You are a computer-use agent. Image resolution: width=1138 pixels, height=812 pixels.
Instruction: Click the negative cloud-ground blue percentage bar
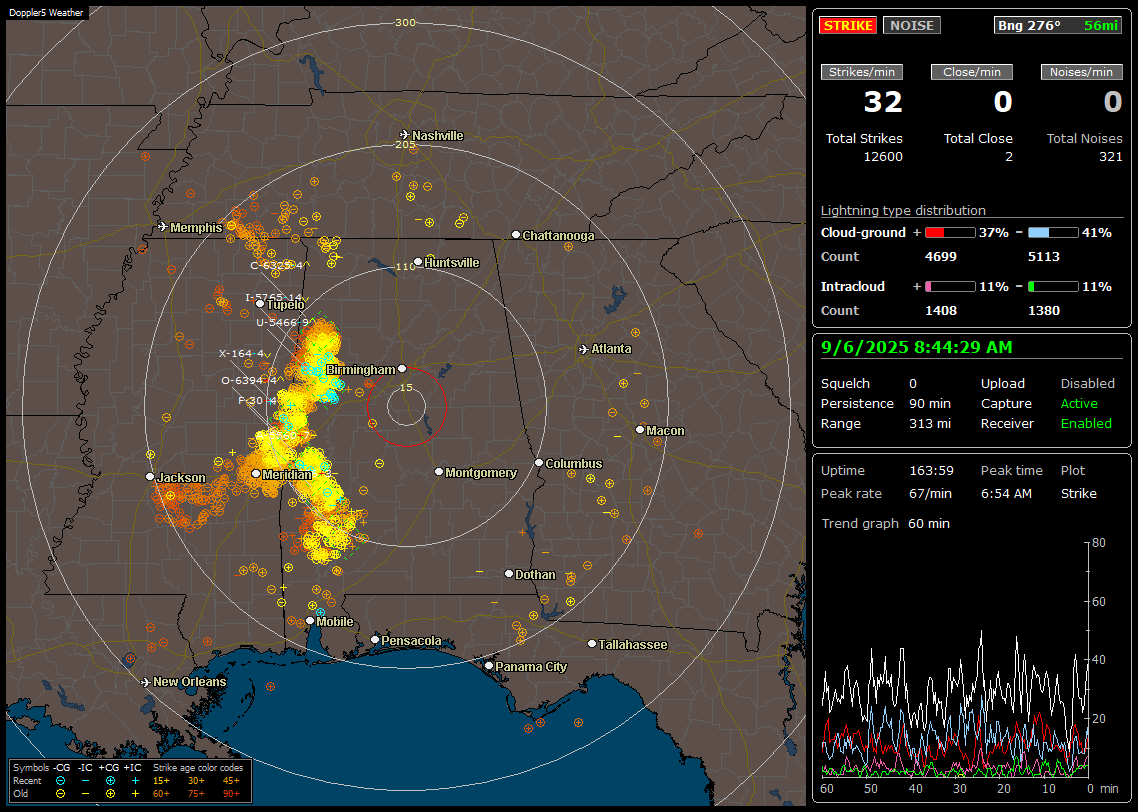pyautogui.click(x=1053, y=233)
